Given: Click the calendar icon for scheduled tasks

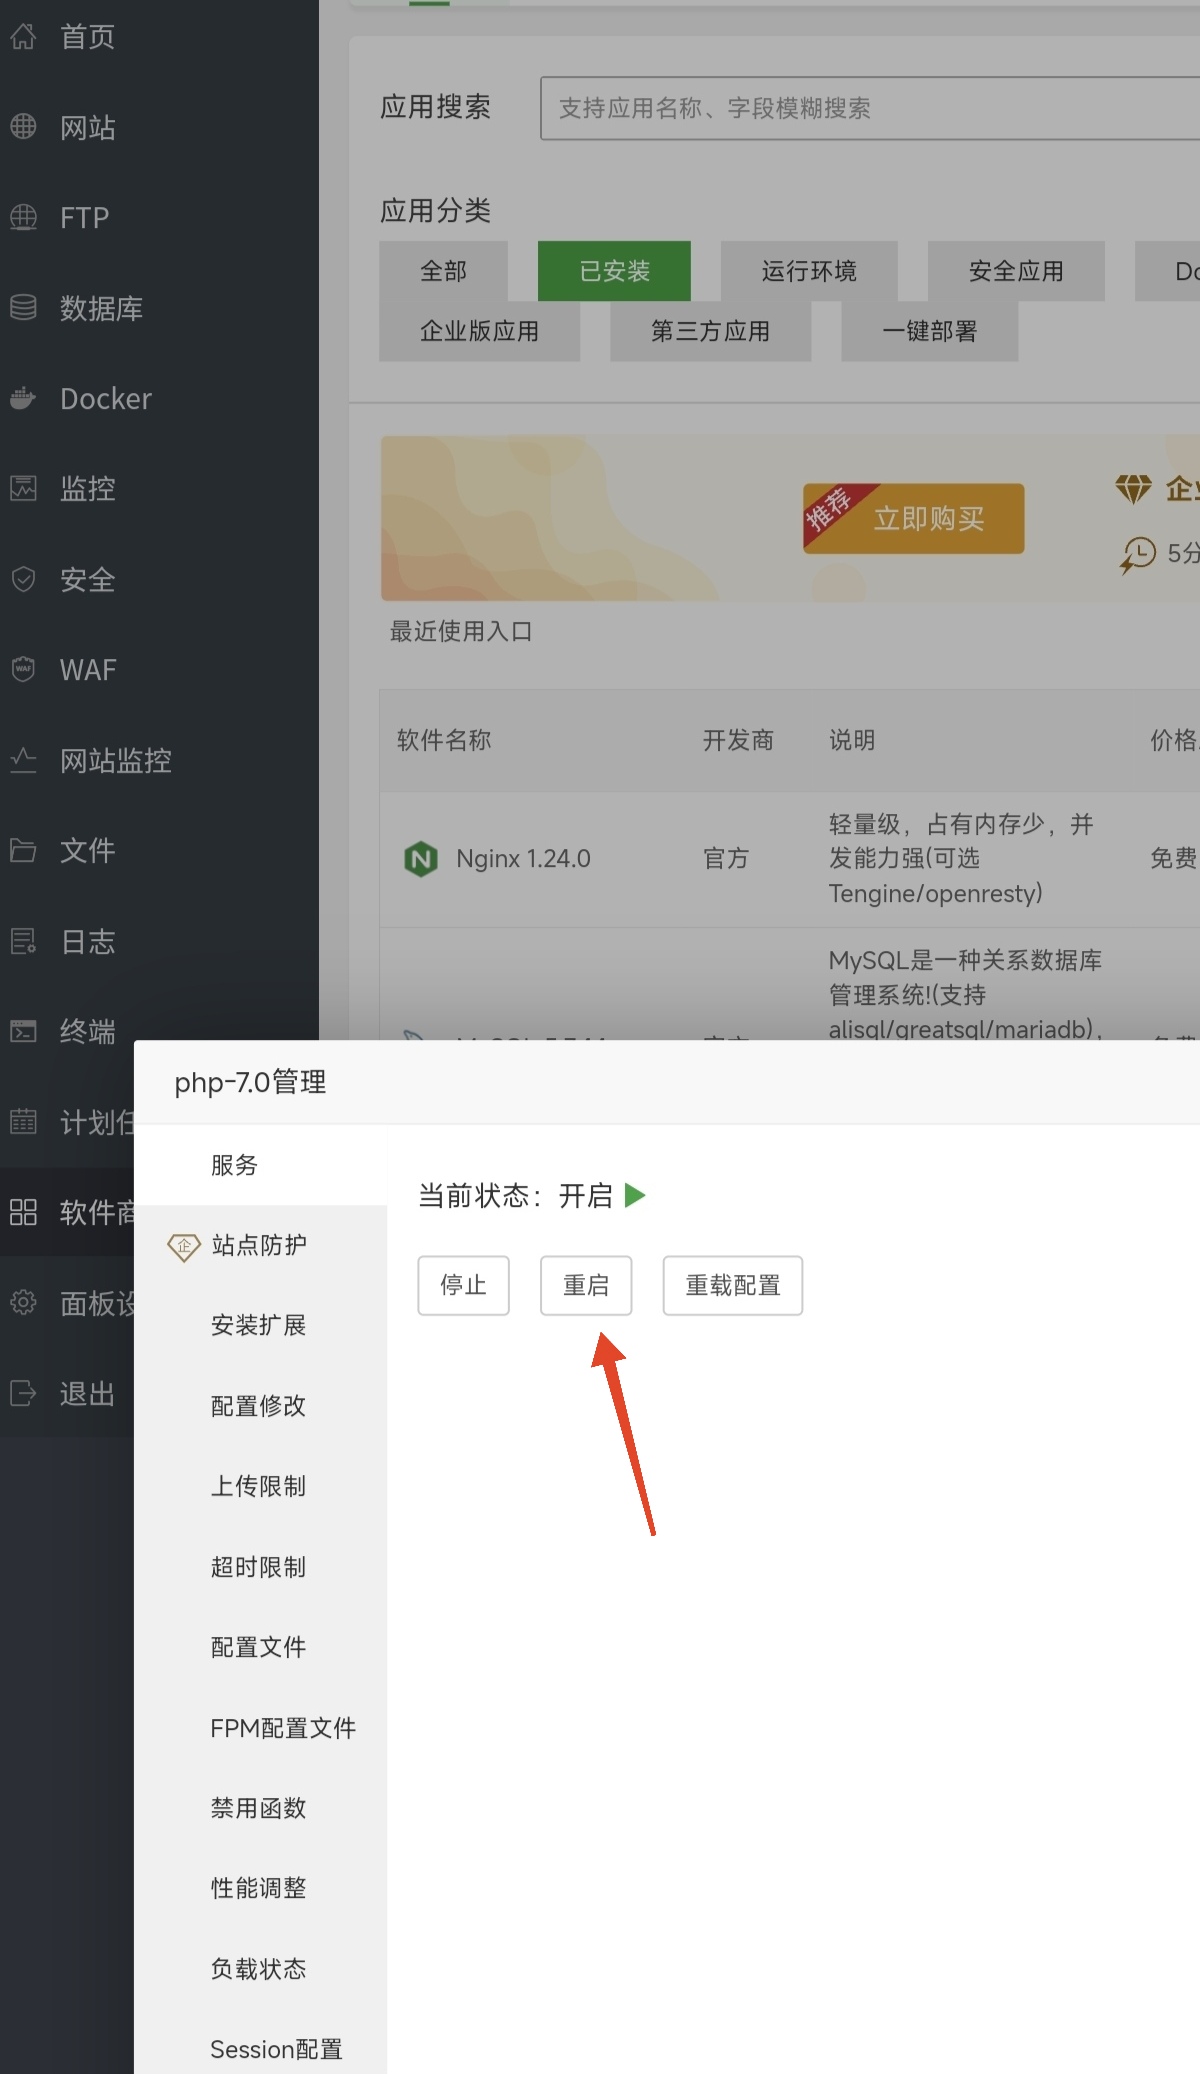Looking at the screenshot, I should (x=23, y=1122).
